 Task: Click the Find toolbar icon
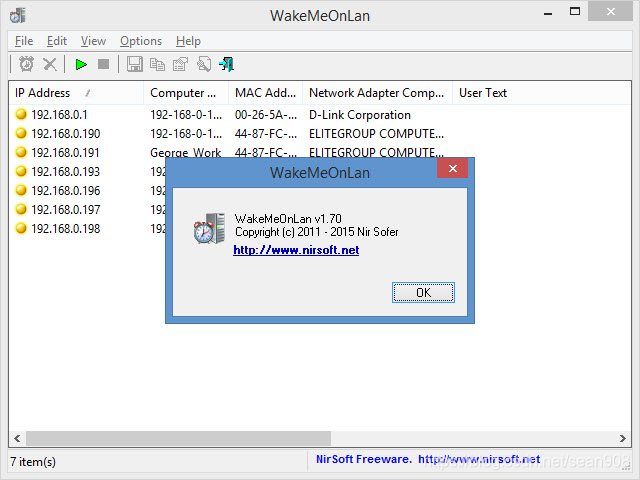[x=204, y=64]
